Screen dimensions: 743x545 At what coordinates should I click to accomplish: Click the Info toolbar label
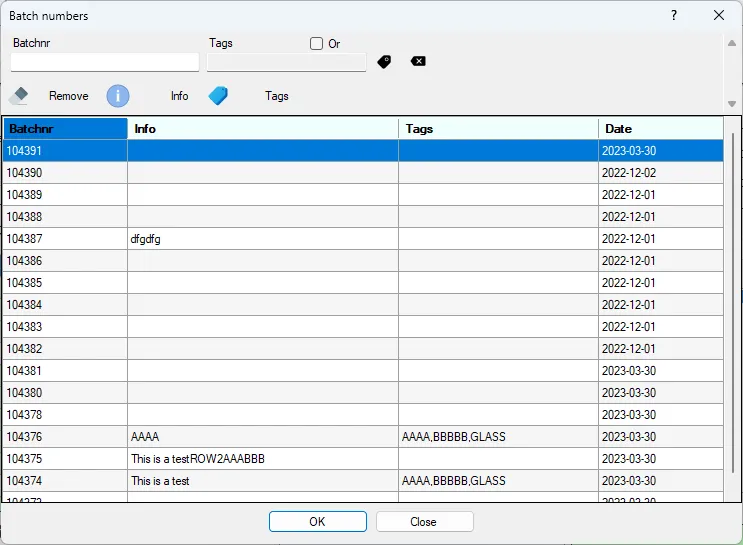click(180, 96)
